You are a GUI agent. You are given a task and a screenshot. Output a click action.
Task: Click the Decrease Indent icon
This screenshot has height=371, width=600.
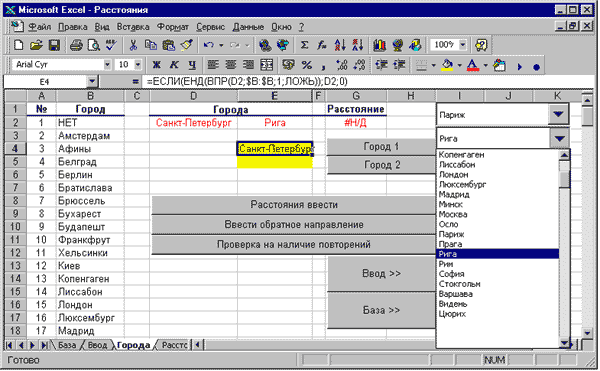point(382,65)
